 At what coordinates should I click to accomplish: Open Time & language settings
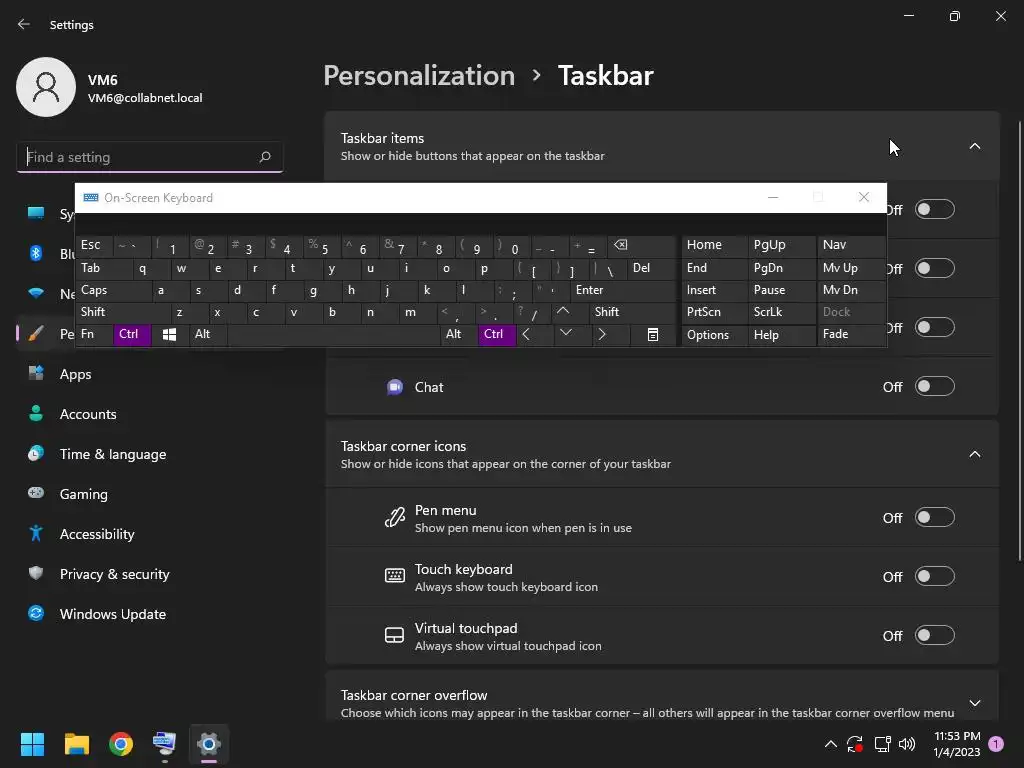coord(112,454)
